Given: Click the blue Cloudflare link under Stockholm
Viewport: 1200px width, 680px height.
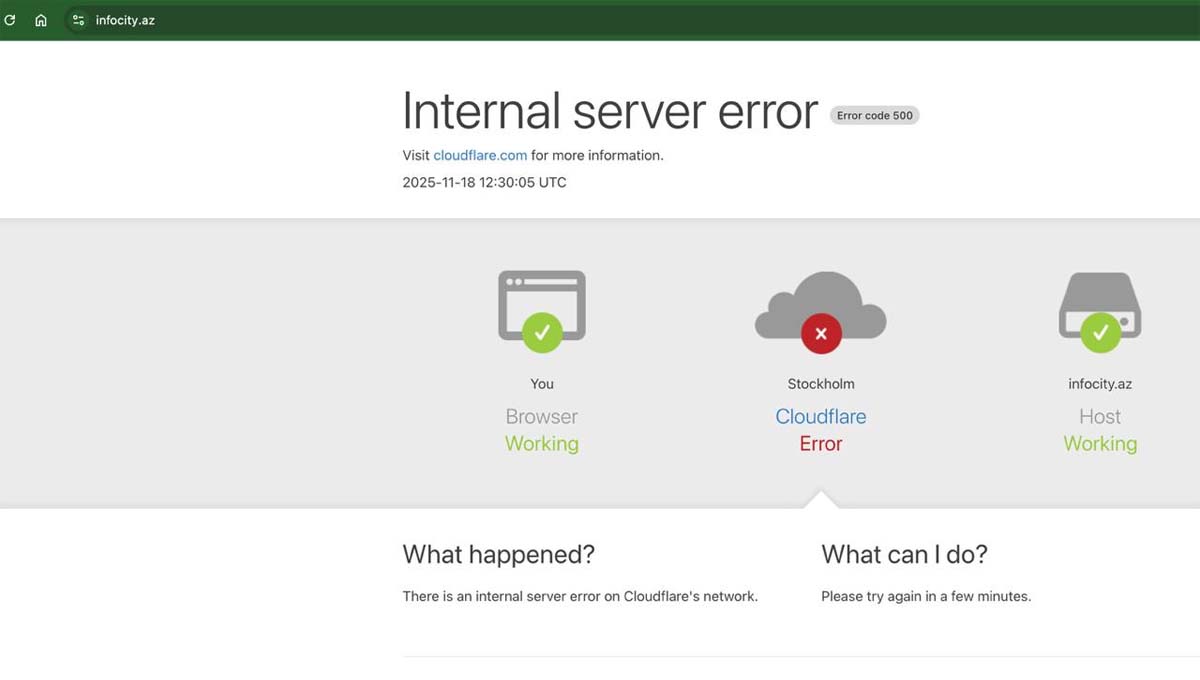Looking at the screenshot, I should [821, 417].
